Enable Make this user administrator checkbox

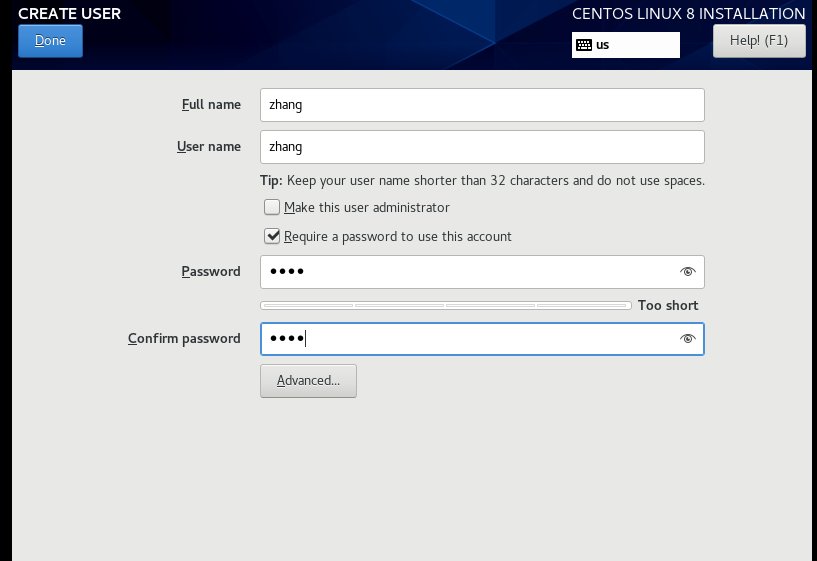click(272, 207)
